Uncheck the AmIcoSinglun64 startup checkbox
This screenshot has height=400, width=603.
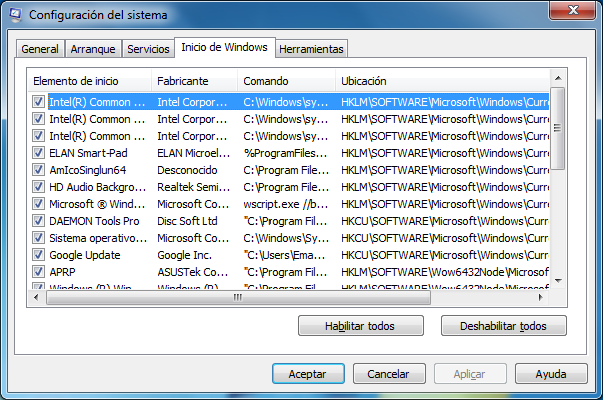[x=38, y=170]
